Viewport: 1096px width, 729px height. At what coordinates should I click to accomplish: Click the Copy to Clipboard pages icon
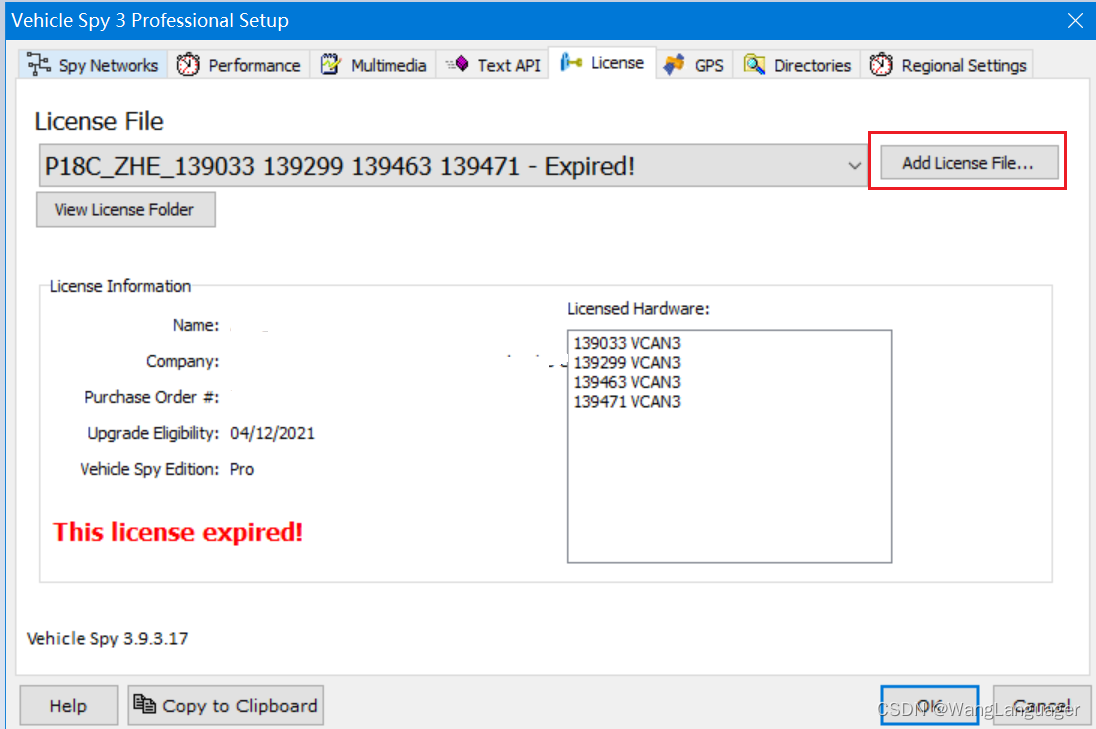[145, 705]
